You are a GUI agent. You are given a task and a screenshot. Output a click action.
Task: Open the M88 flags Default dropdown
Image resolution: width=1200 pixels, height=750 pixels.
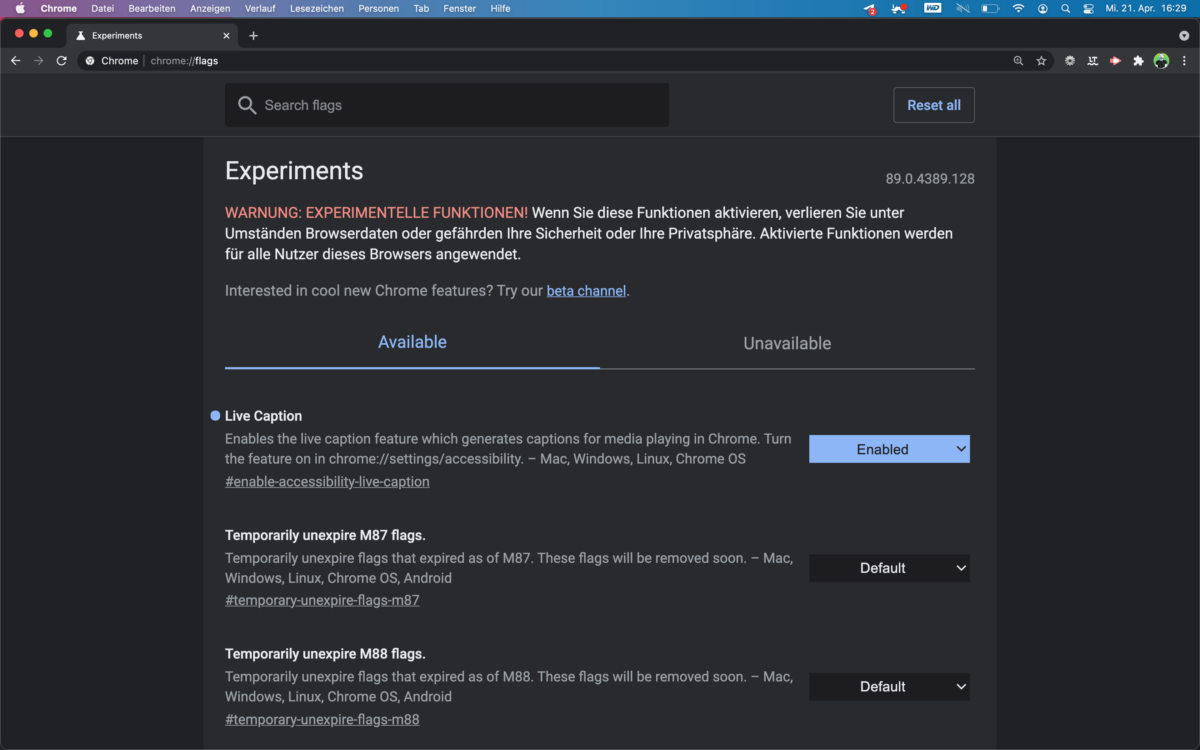[x=889, y=687]
